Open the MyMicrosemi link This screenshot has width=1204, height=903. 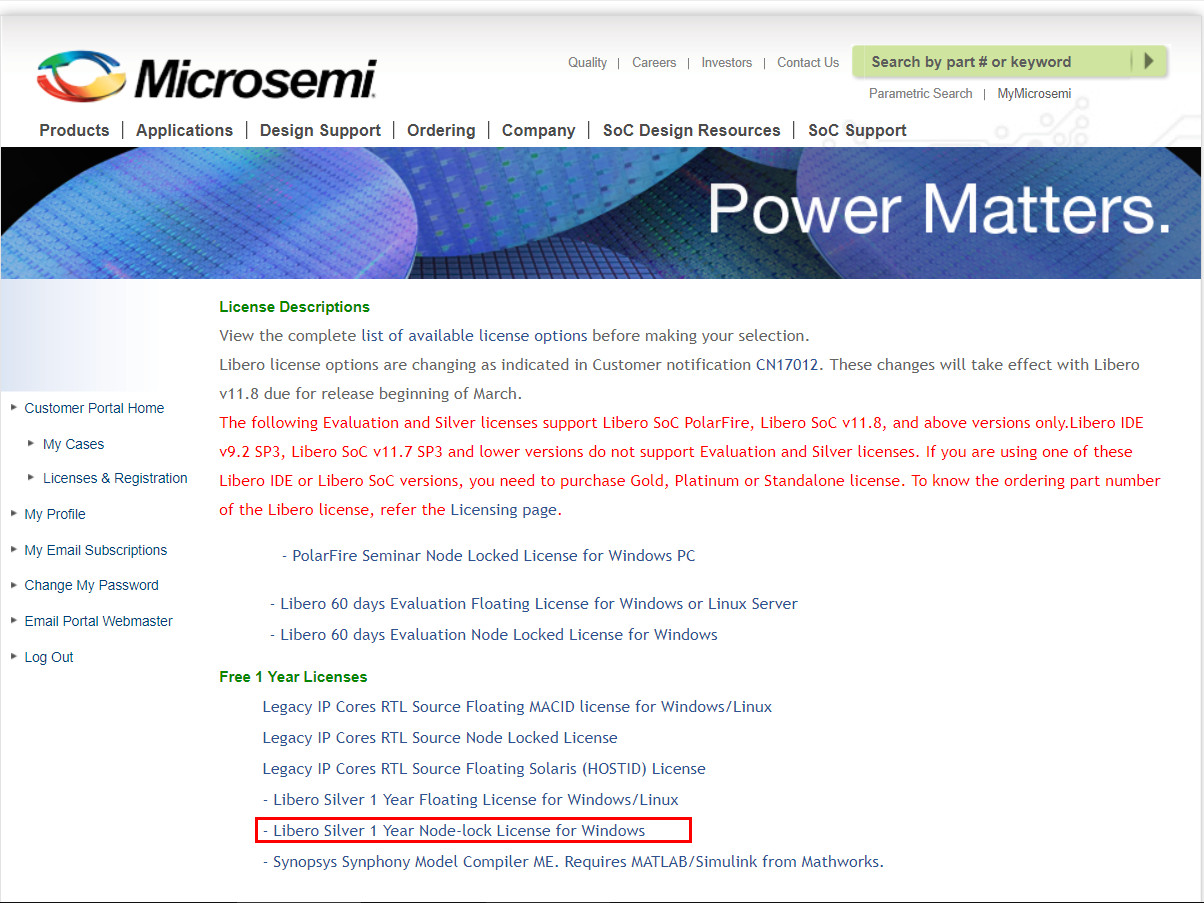tap(1034, 93)
